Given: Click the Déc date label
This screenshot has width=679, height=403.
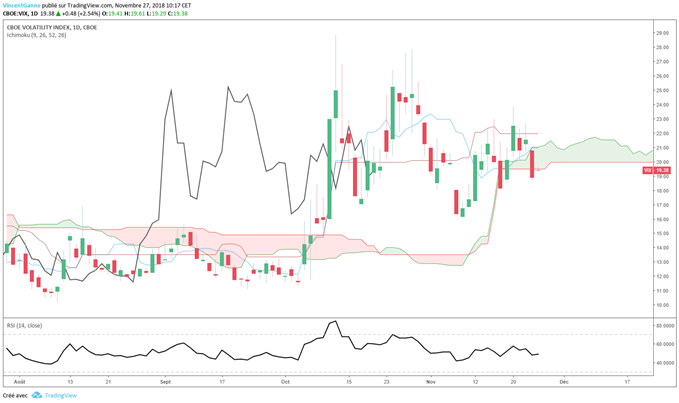Looking at the screenshot, I should (x=563, y=382).
